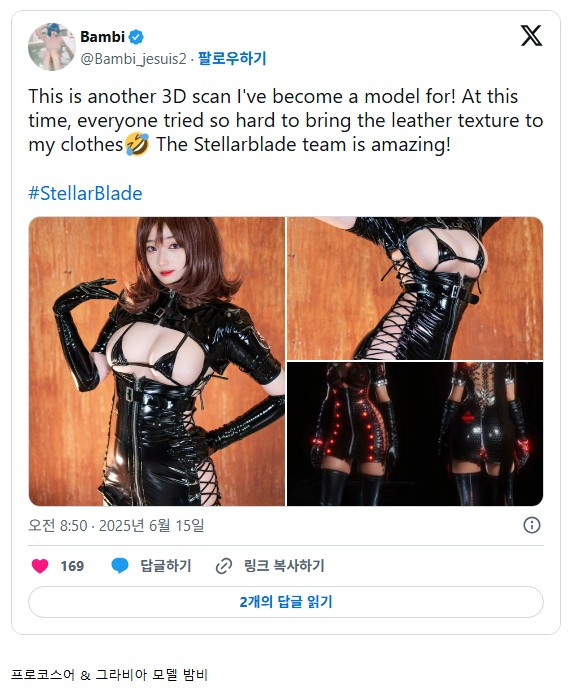Open the large left cosplay photo
Screen dimensions: 574x690
157,361
